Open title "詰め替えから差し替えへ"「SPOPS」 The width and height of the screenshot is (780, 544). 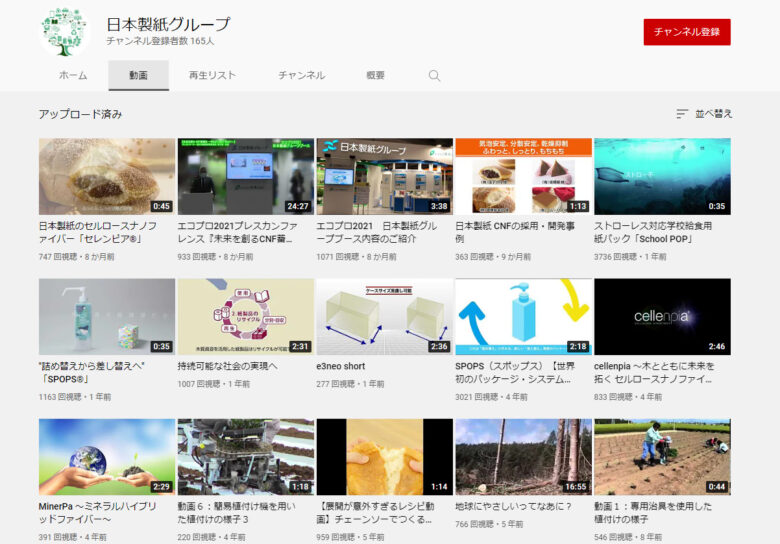coord(92,372)
